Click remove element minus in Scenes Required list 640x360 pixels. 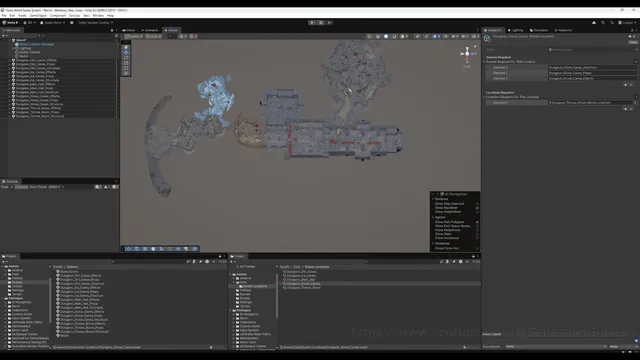(x=631, y=85)
